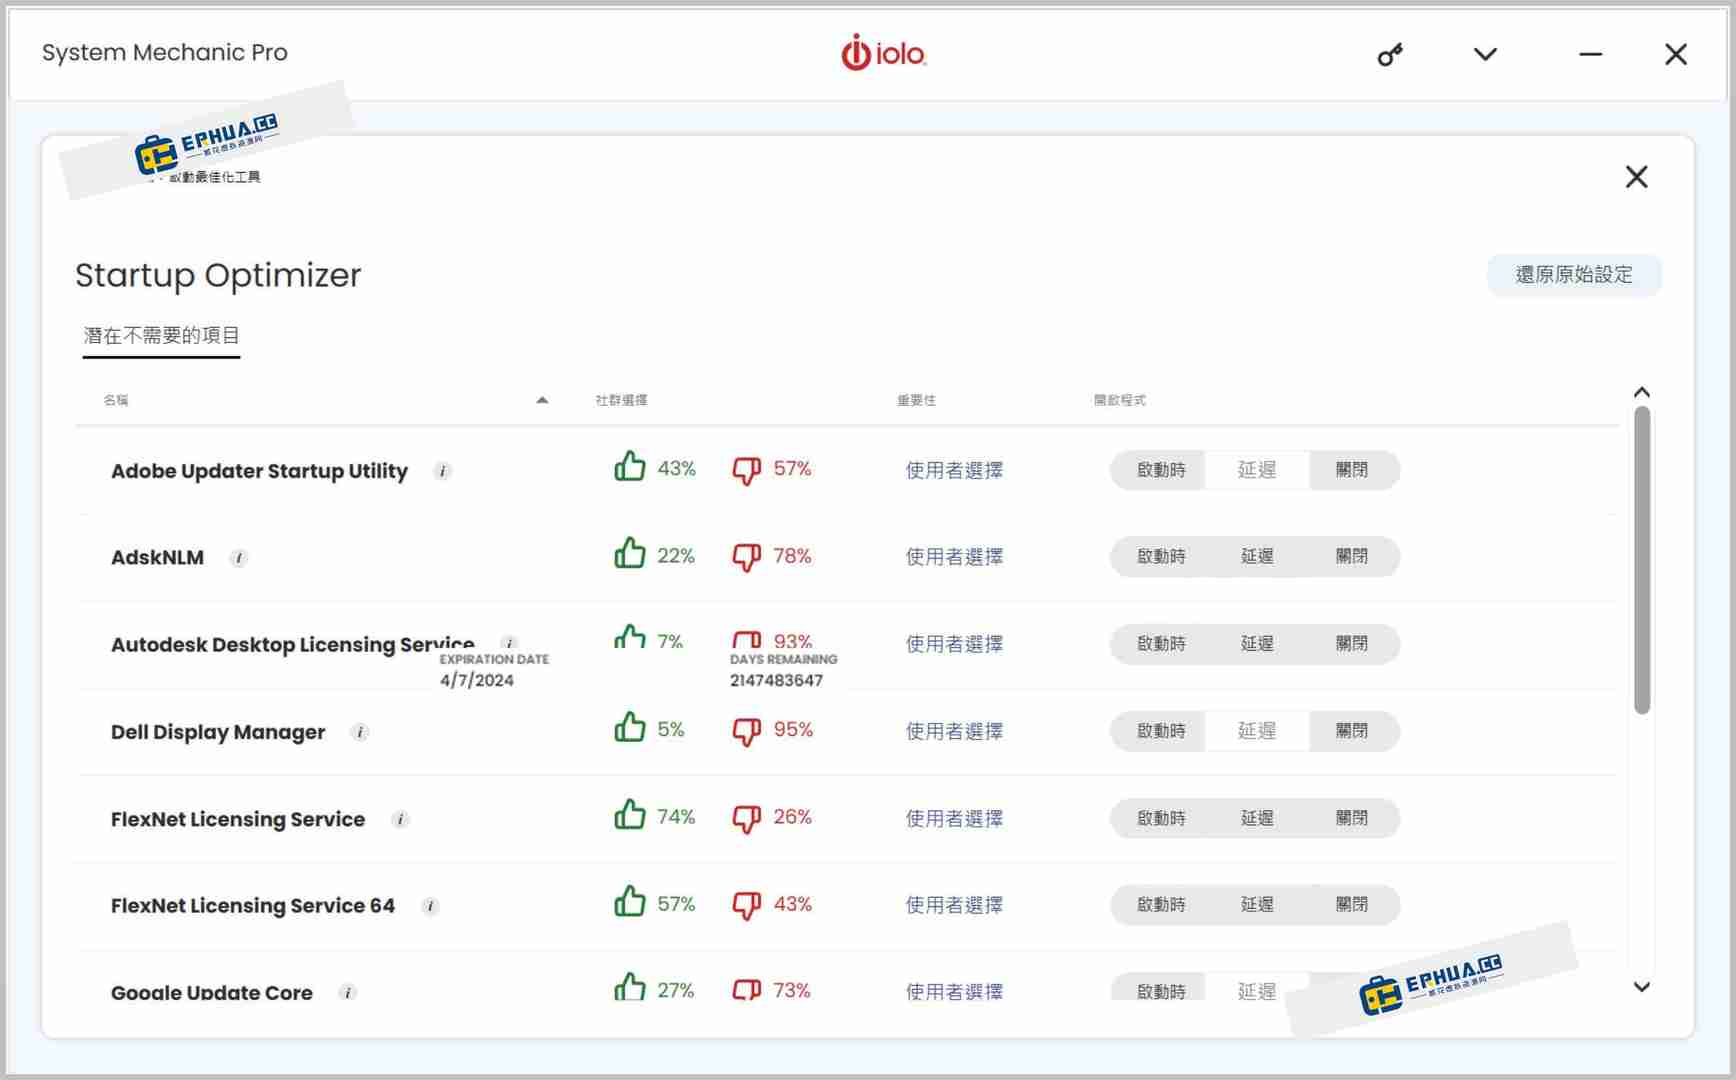Click thumbs down for Dell Display Manager
The width and height of the screenshot is (1736, 1080).
746,731
